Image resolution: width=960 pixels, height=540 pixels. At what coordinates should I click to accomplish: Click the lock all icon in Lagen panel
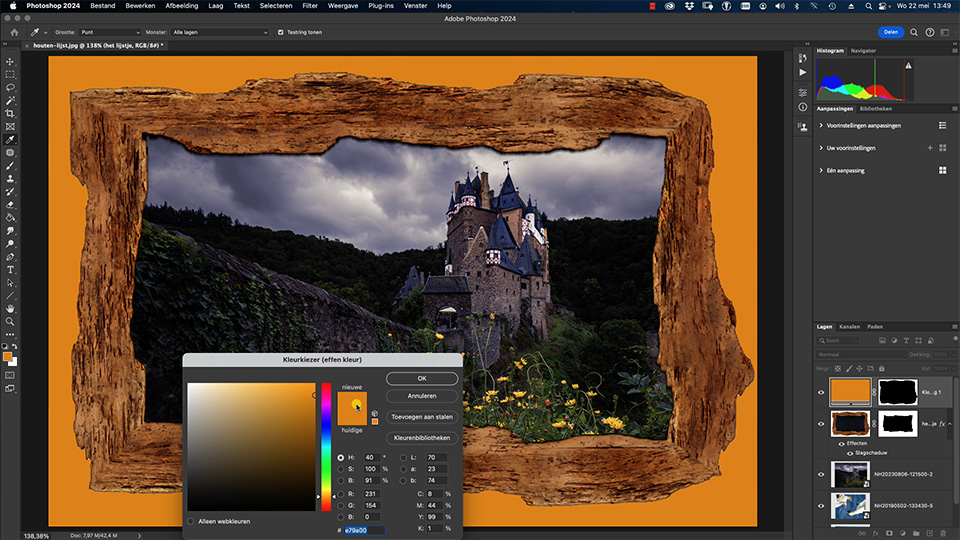(882, 369)
